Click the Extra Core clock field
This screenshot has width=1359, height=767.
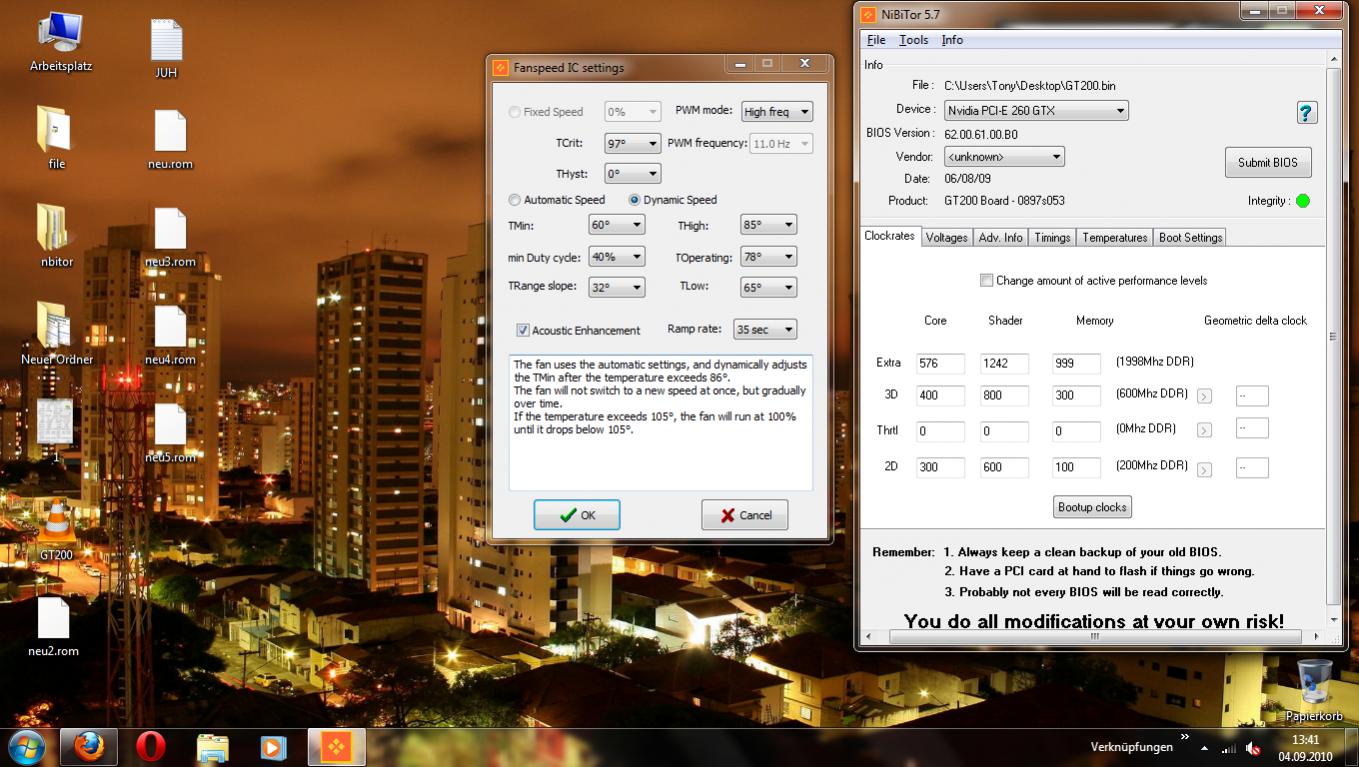pyautogui.click(x=940, y=364)
